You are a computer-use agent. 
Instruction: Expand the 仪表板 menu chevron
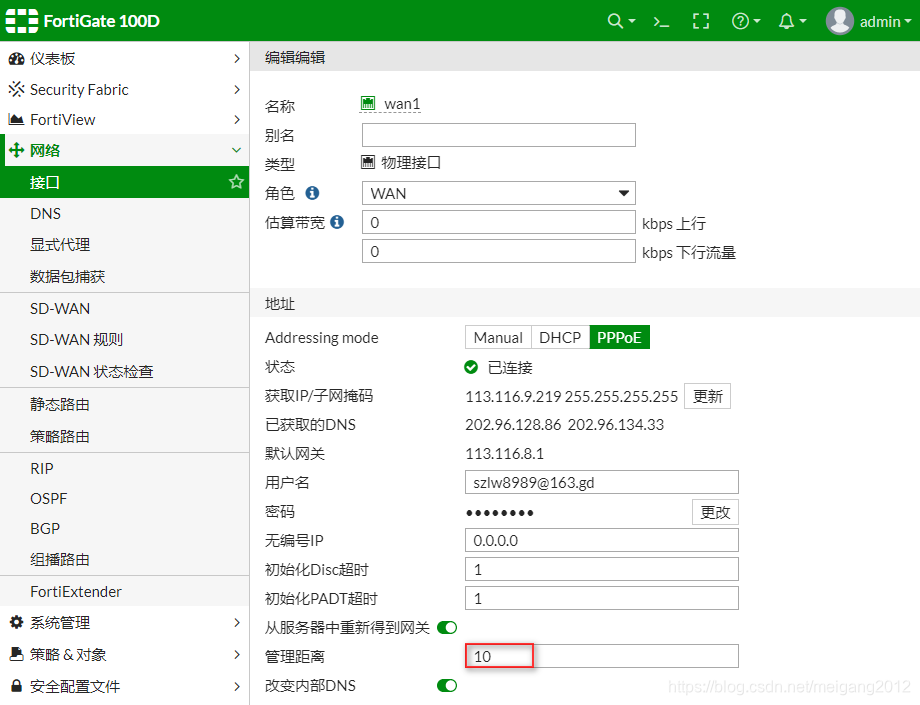pos(236,59)
